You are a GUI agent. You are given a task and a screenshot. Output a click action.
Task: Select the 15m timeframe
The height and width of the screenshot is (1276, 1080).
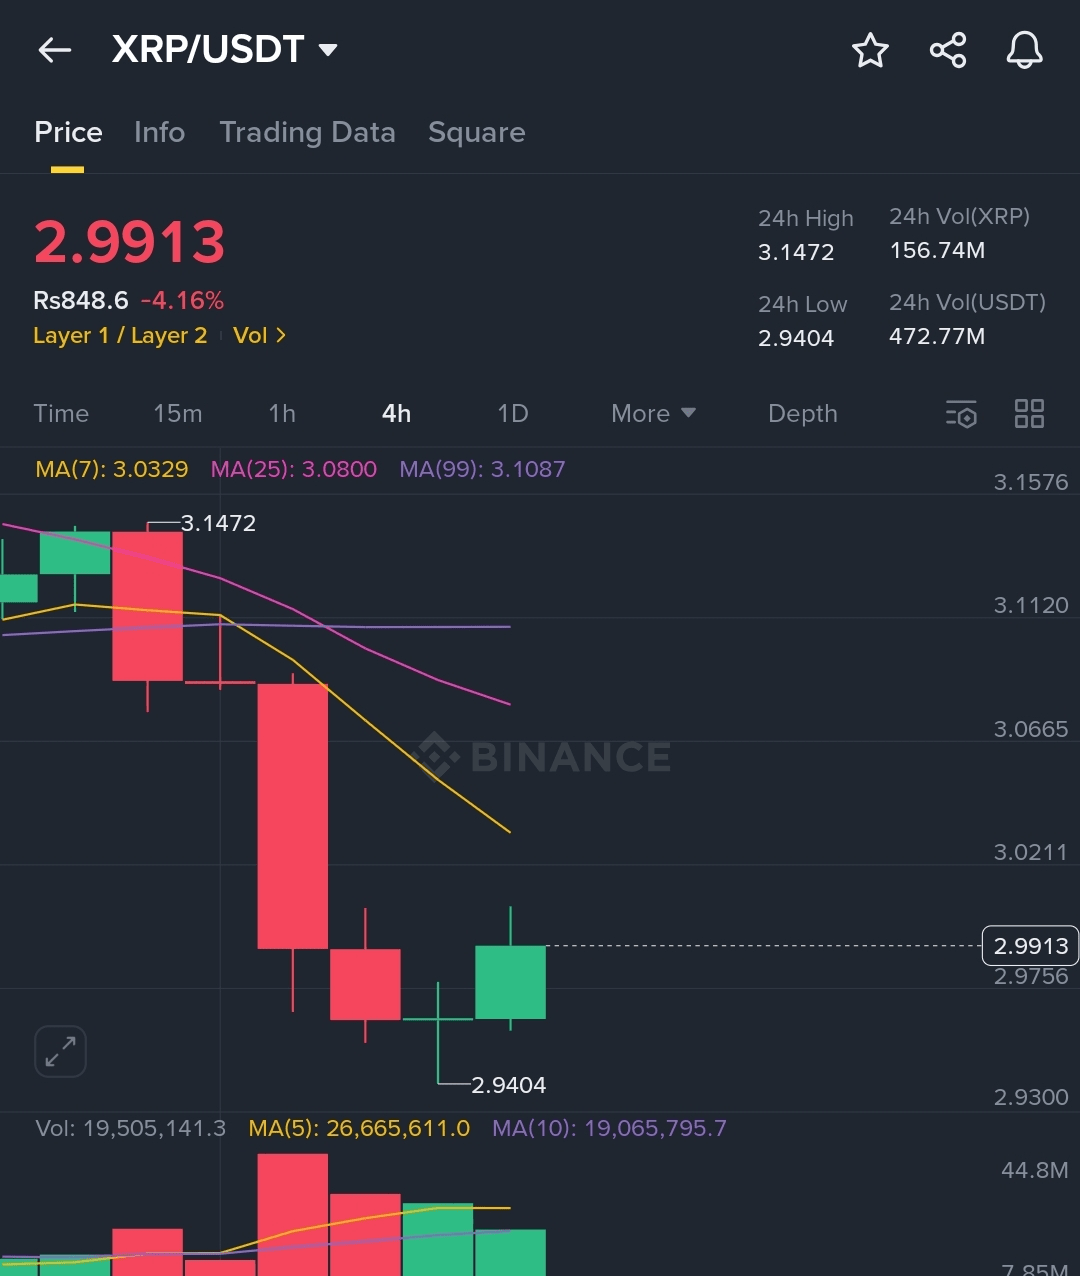(178, 414)
